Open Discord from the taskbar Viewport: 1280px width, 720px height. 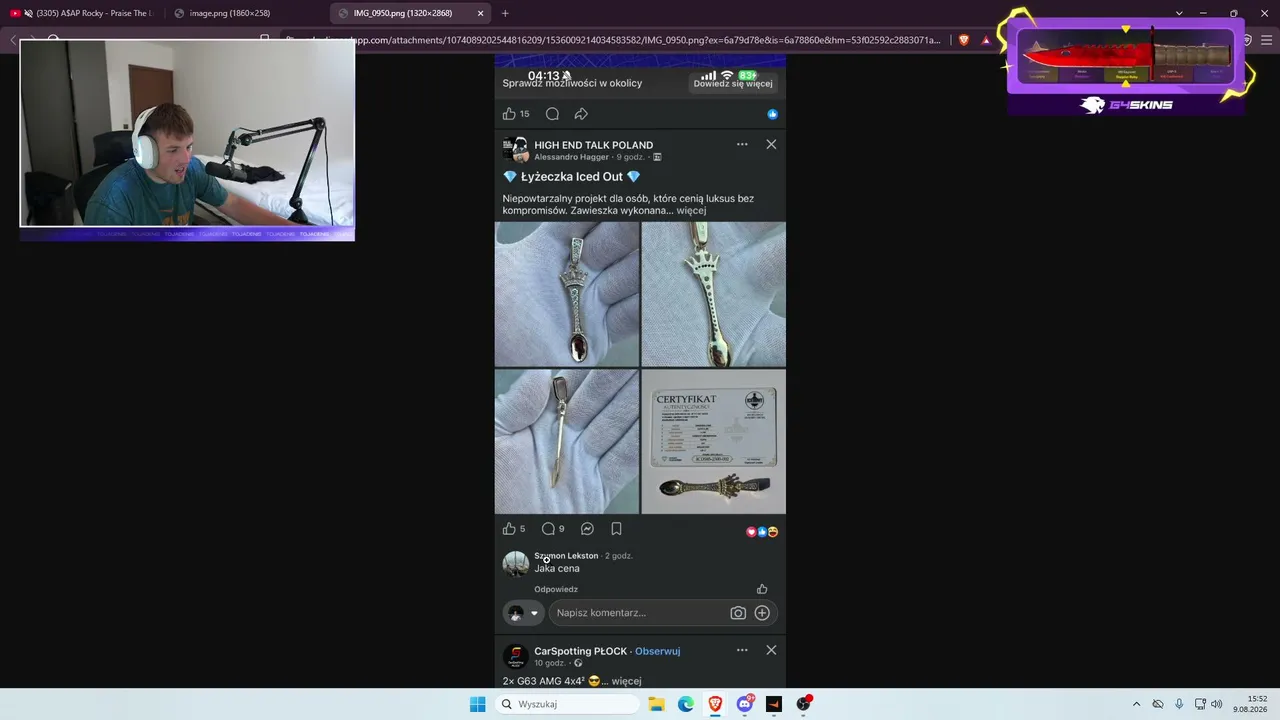click(x=745, y=704)
